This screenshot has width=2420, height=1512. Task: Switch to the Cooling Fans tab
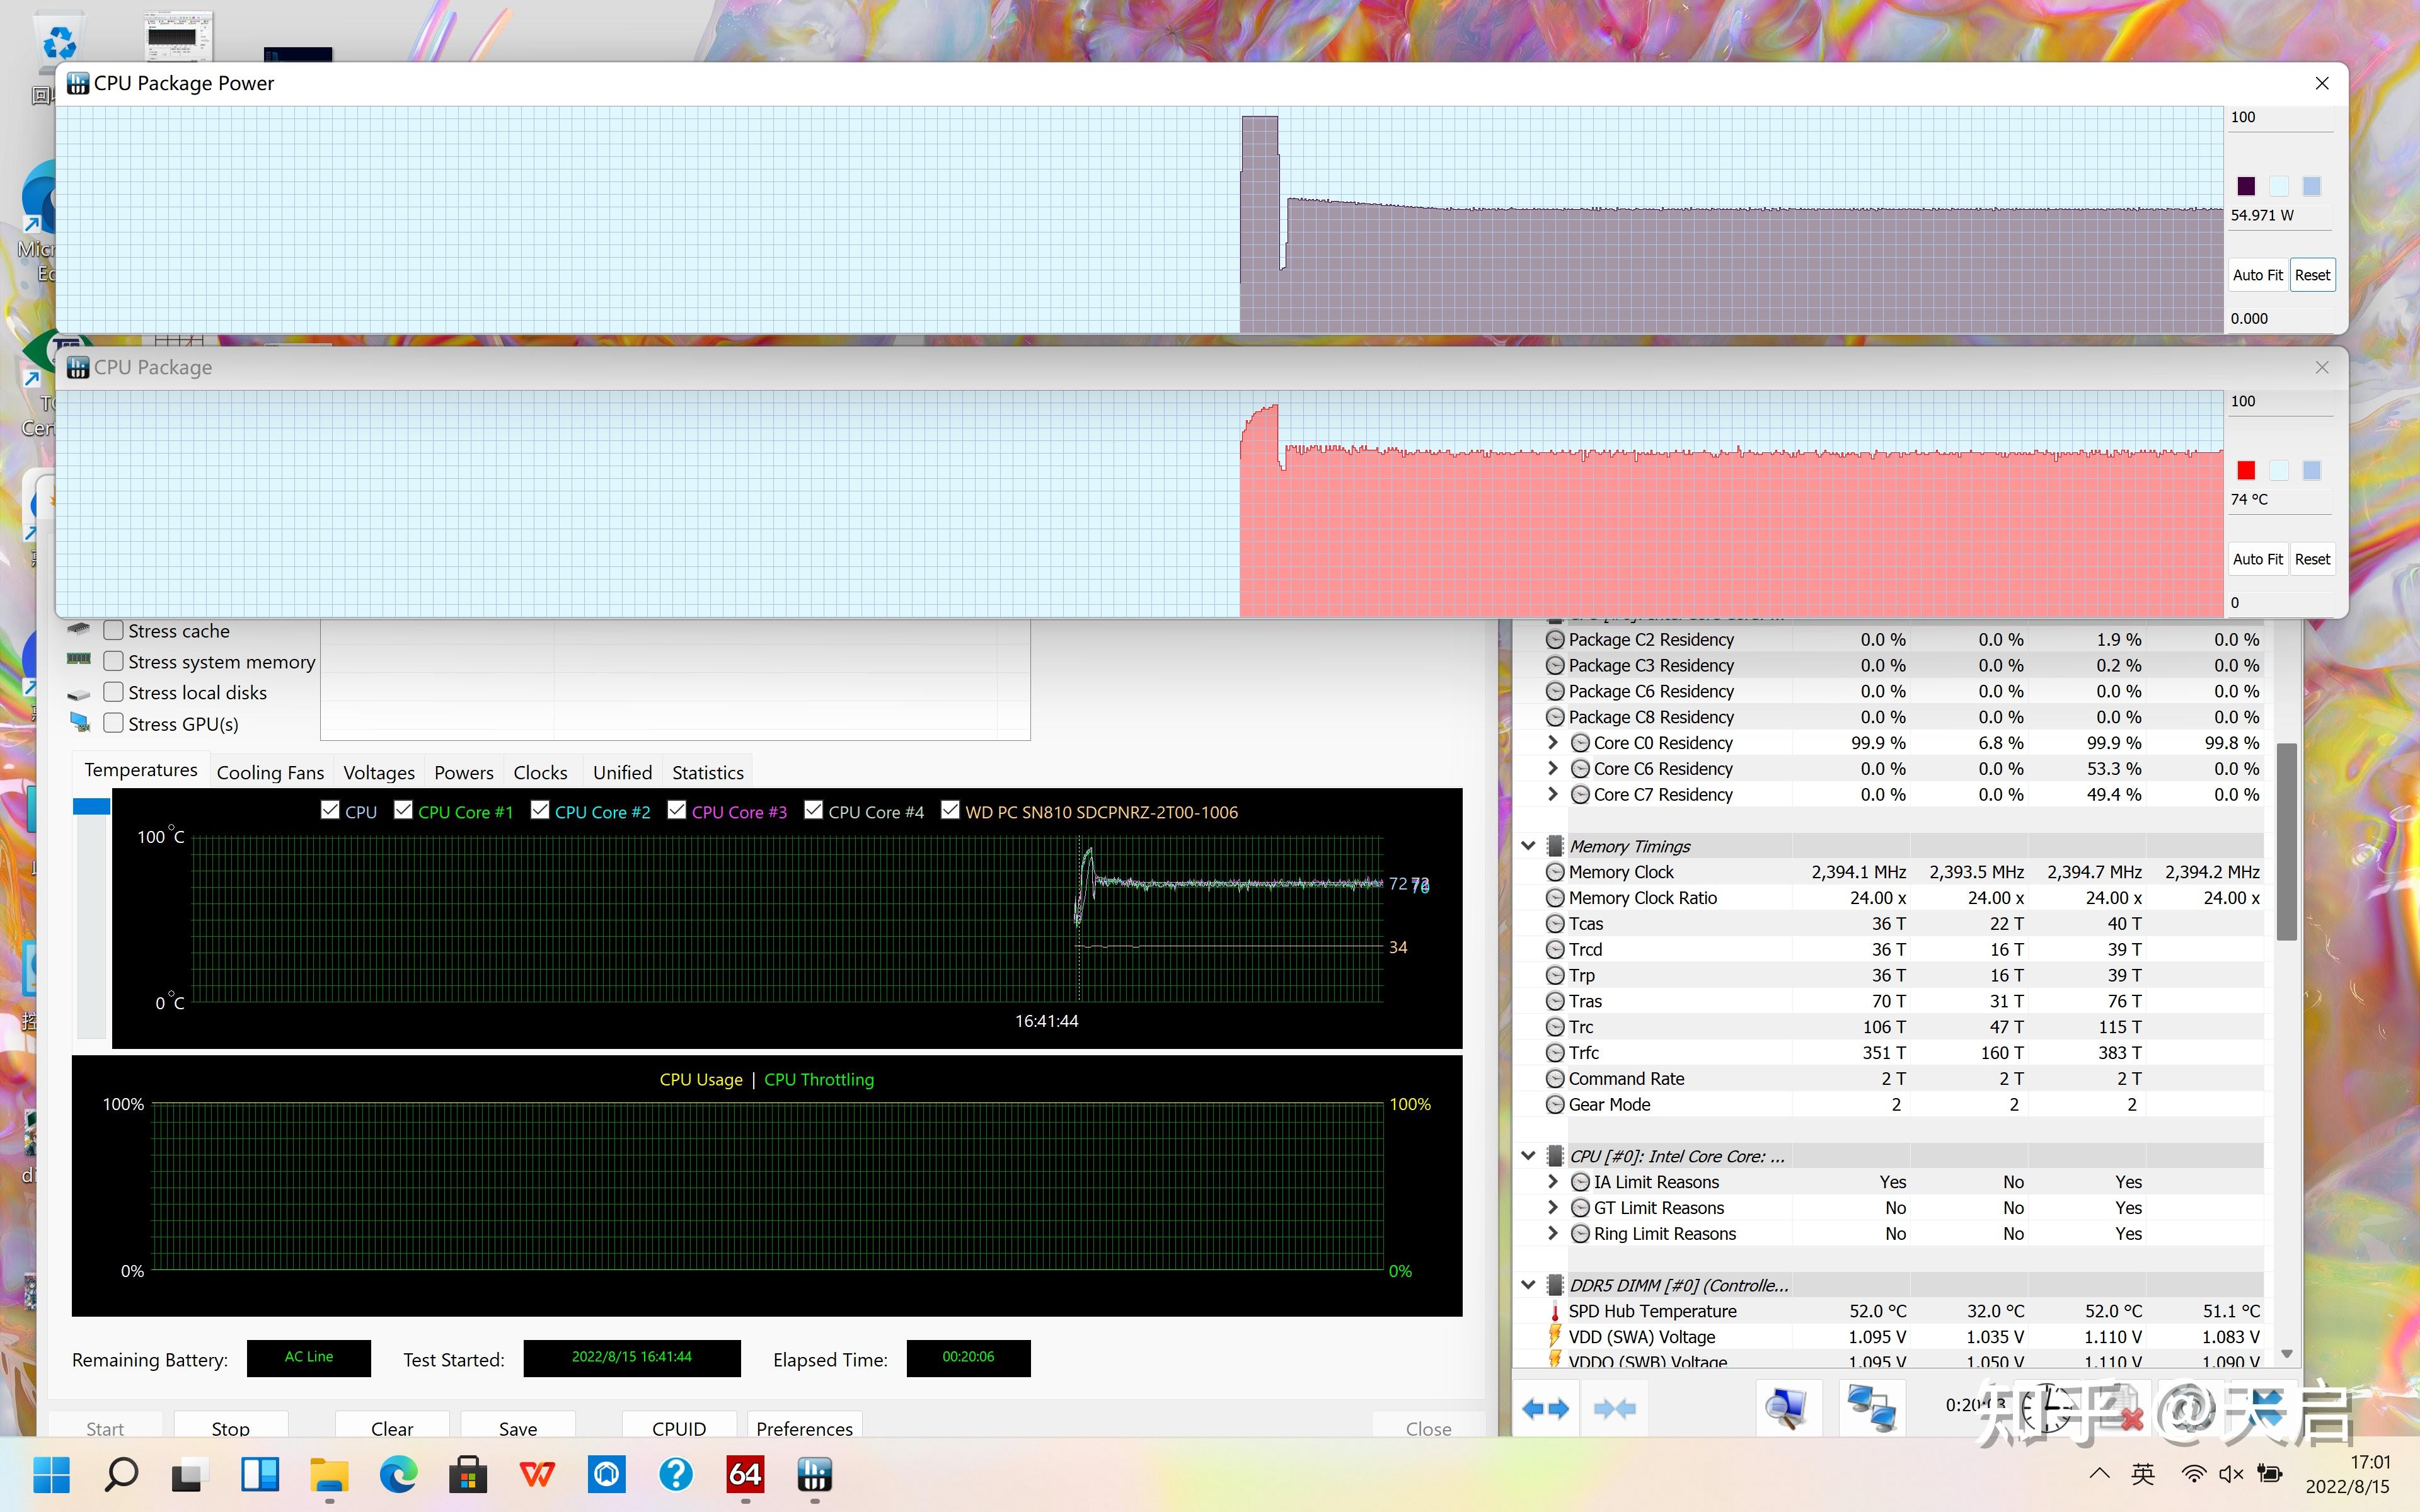[270, 772]
